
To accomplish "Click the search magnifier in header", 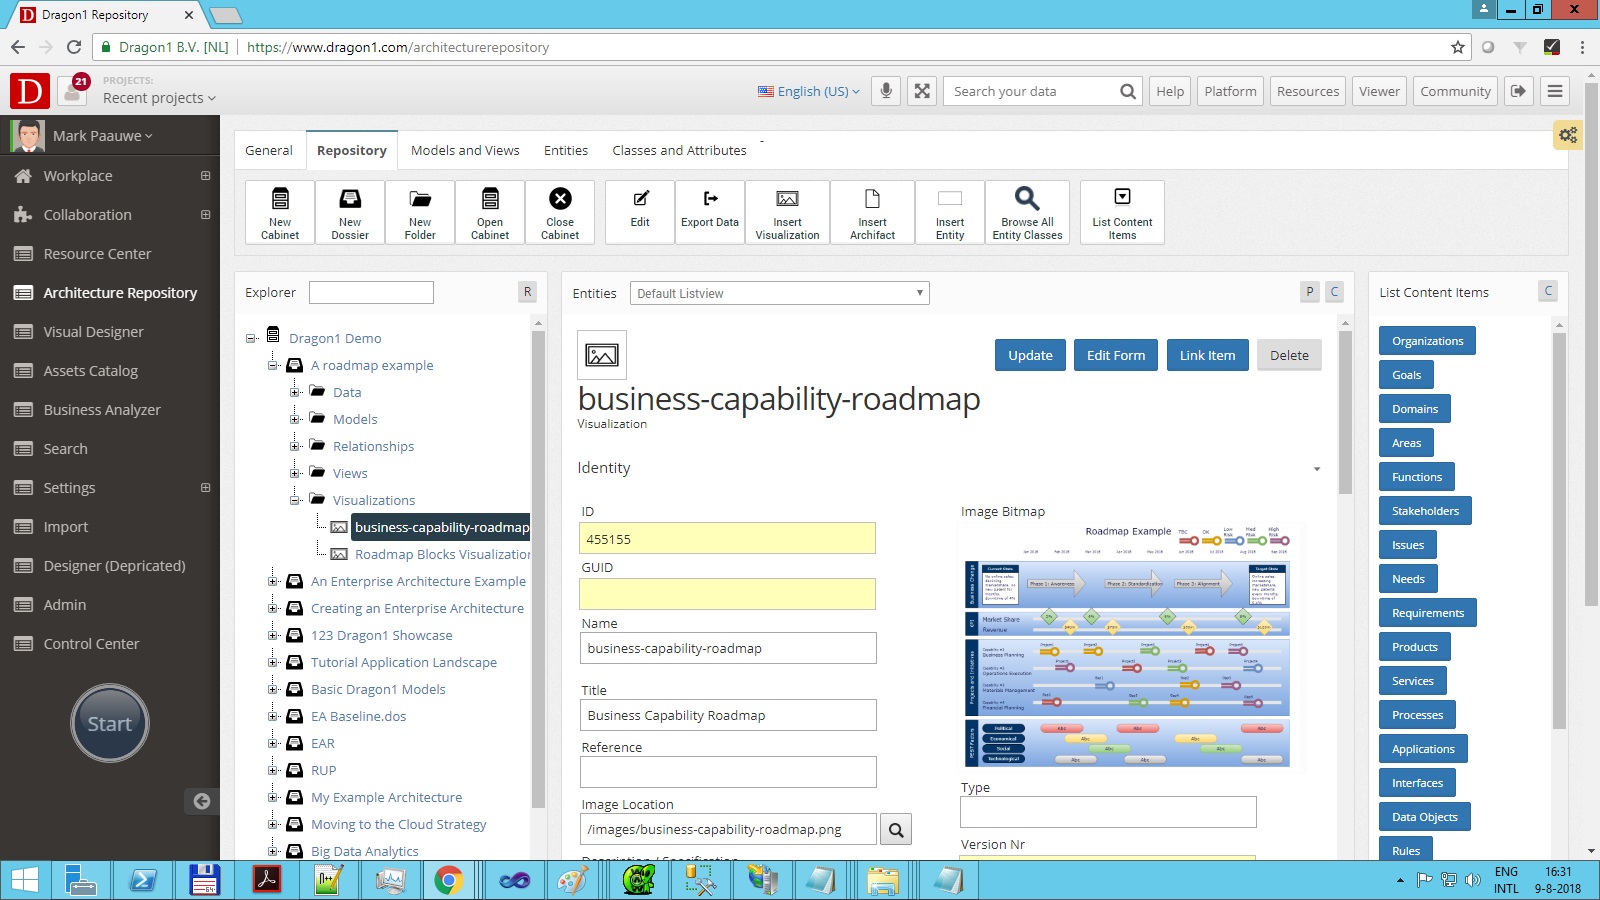I will (1127, 91).
